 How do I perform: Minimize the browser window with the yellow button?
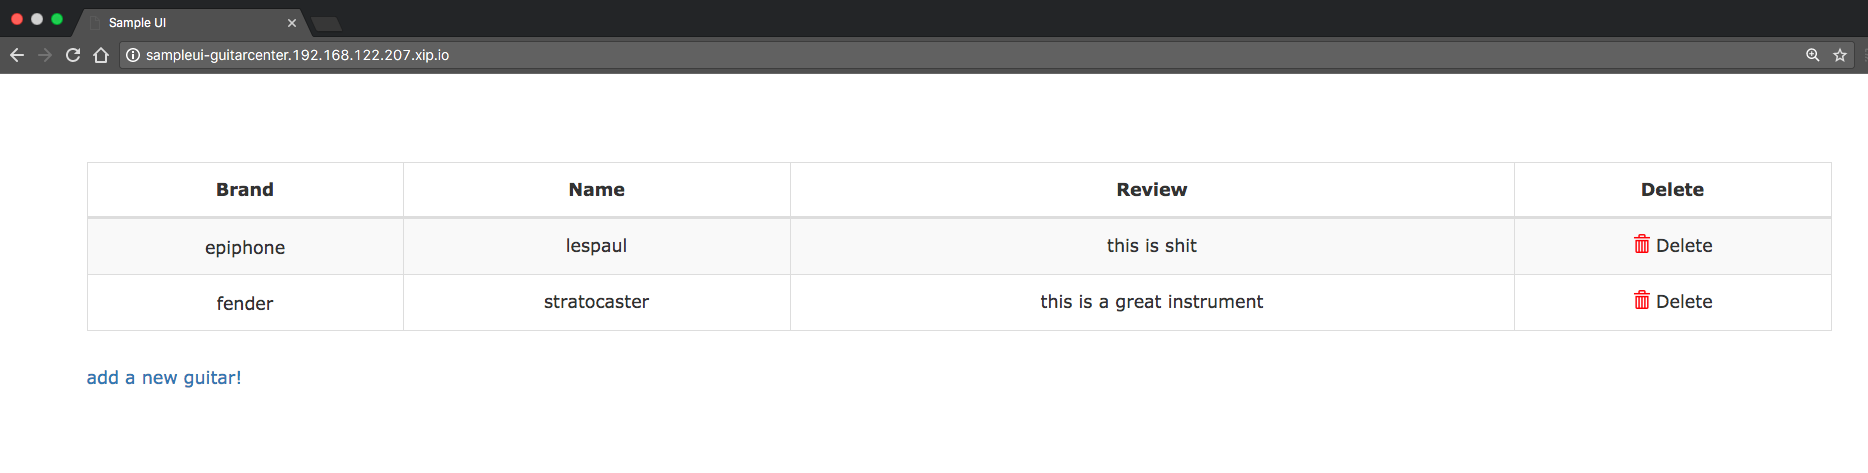(x=37, y=19)
